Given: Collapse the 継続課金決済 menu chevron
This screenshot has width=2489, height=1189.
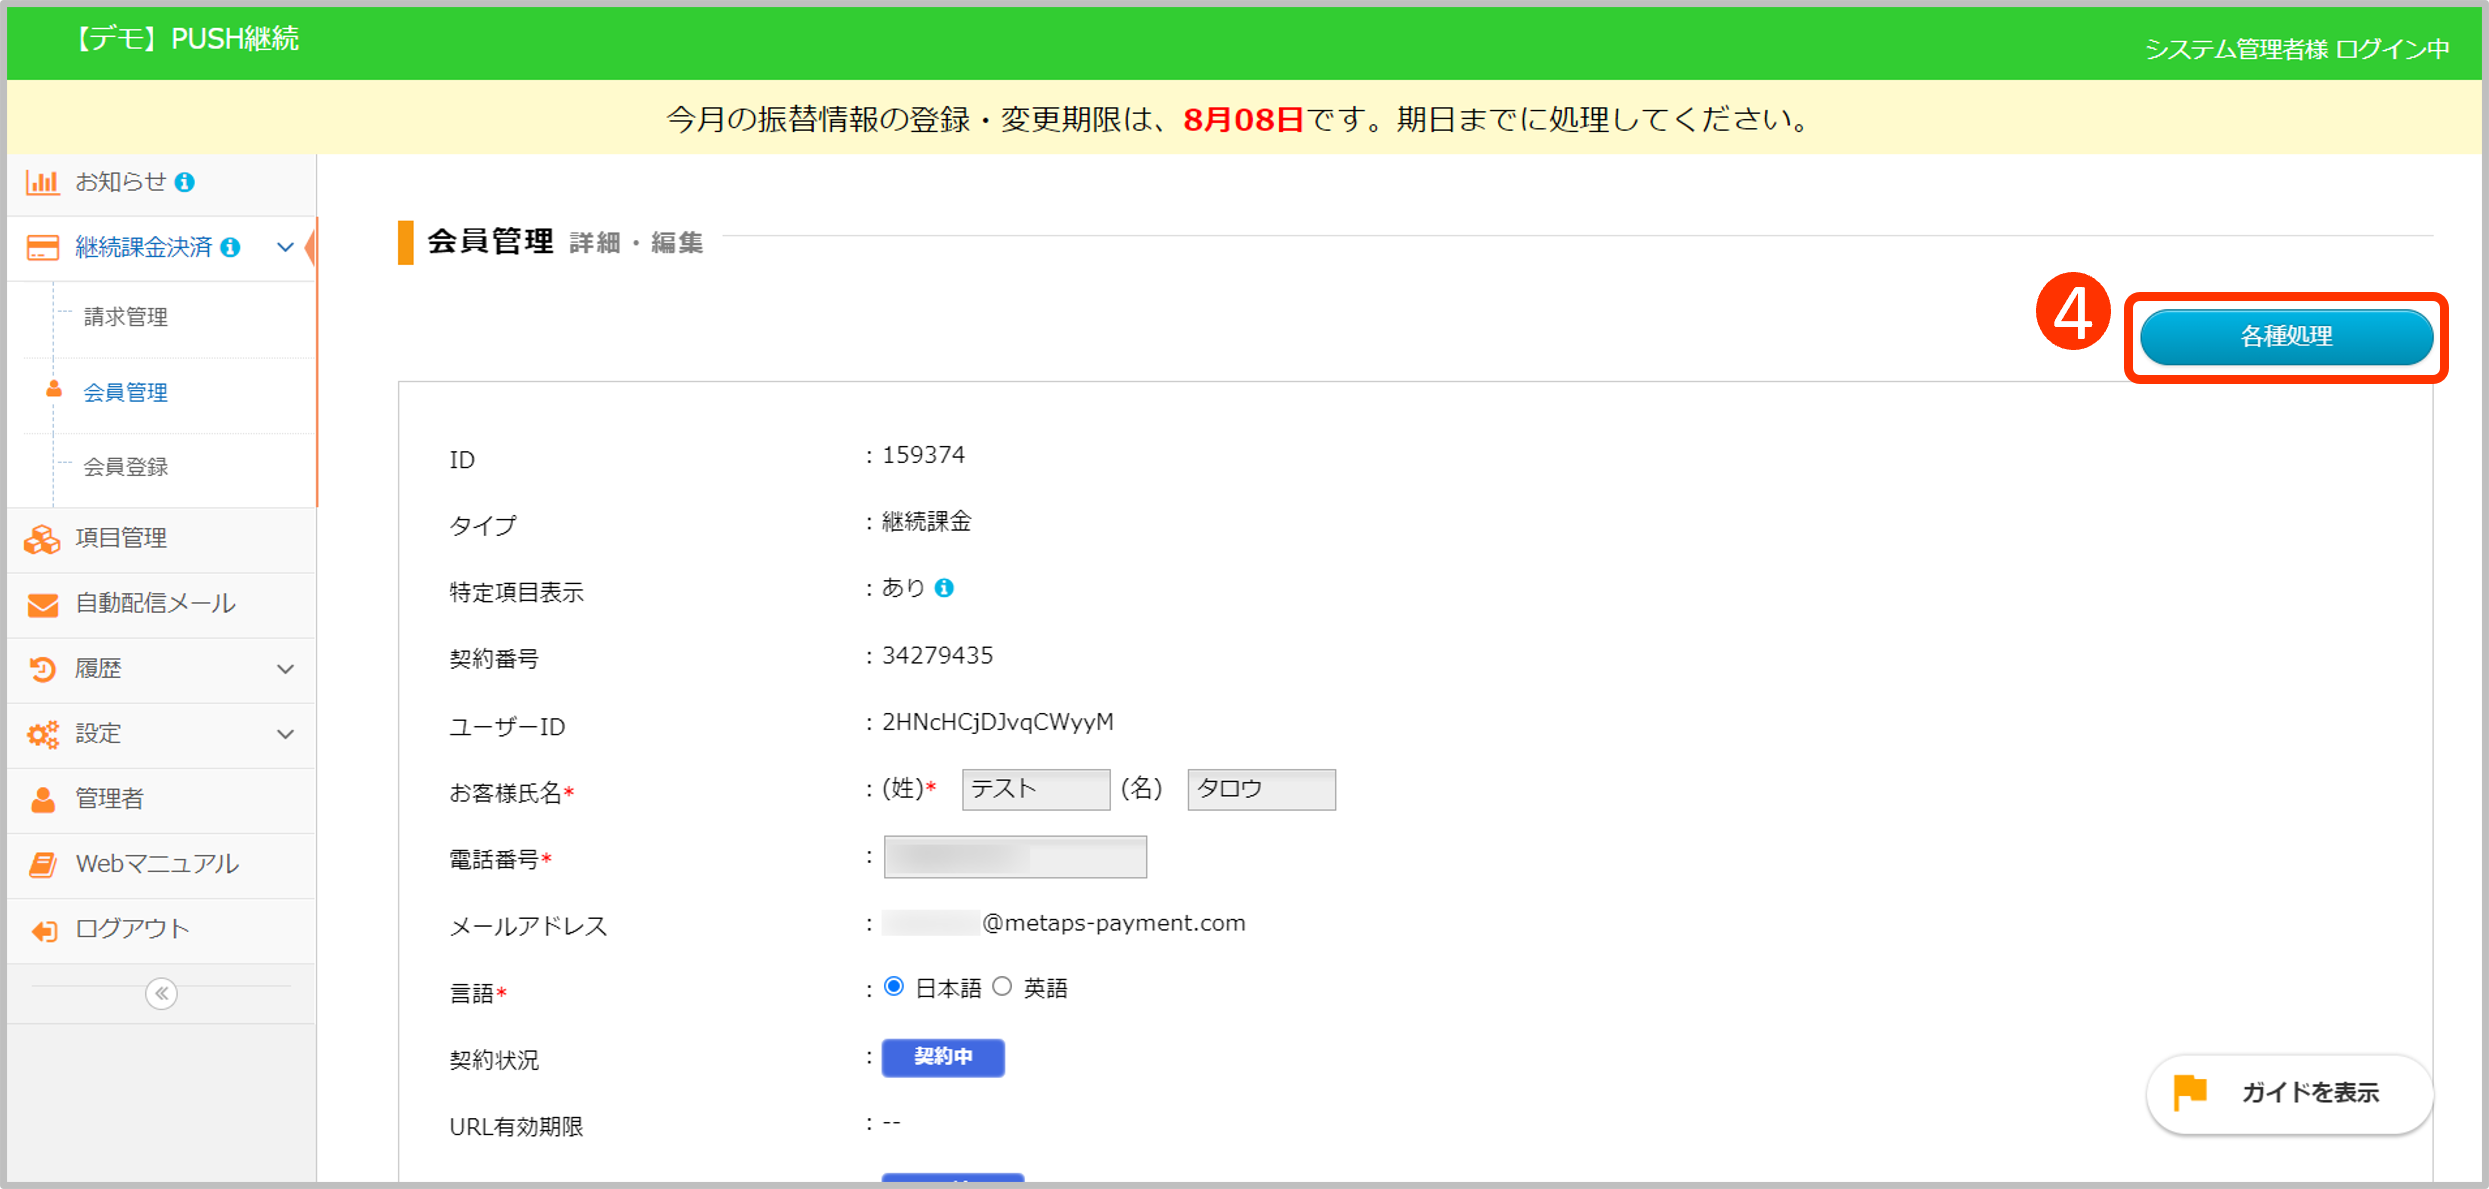Looking at the screenshot, I should click(x=285, y=247).
